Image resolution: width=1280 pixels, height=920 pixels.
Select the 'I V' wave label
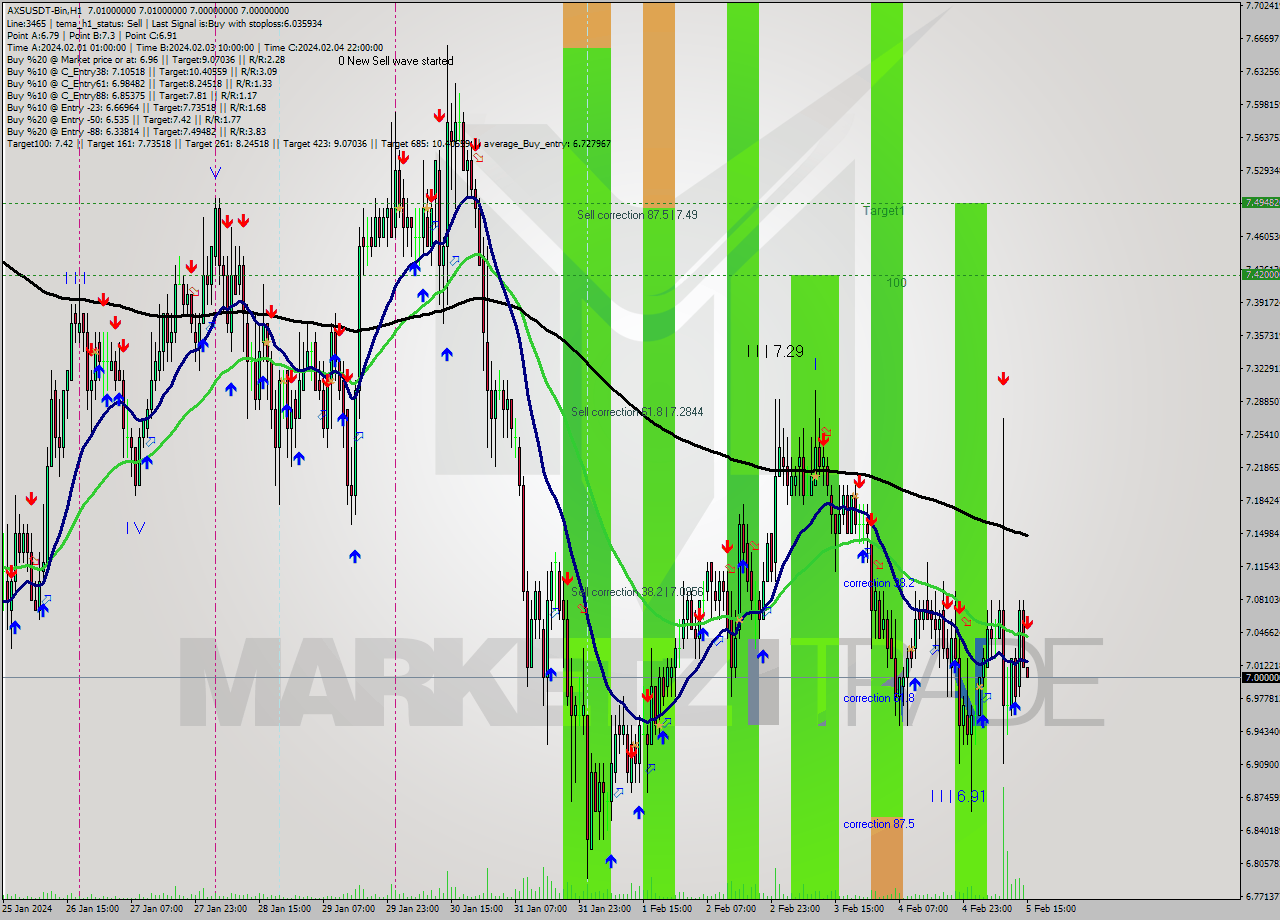click(136, 528)
